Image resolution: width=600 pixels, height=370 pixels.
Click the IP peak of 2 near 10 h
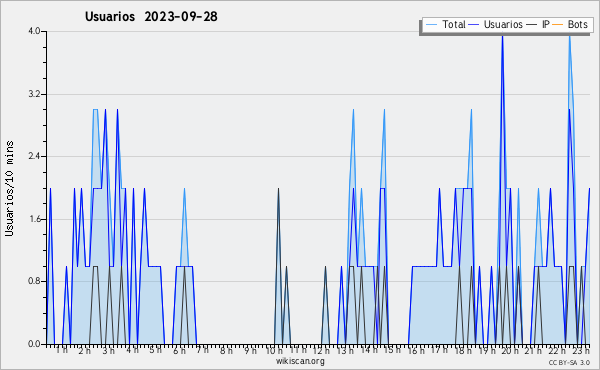(x=278, y=189)
